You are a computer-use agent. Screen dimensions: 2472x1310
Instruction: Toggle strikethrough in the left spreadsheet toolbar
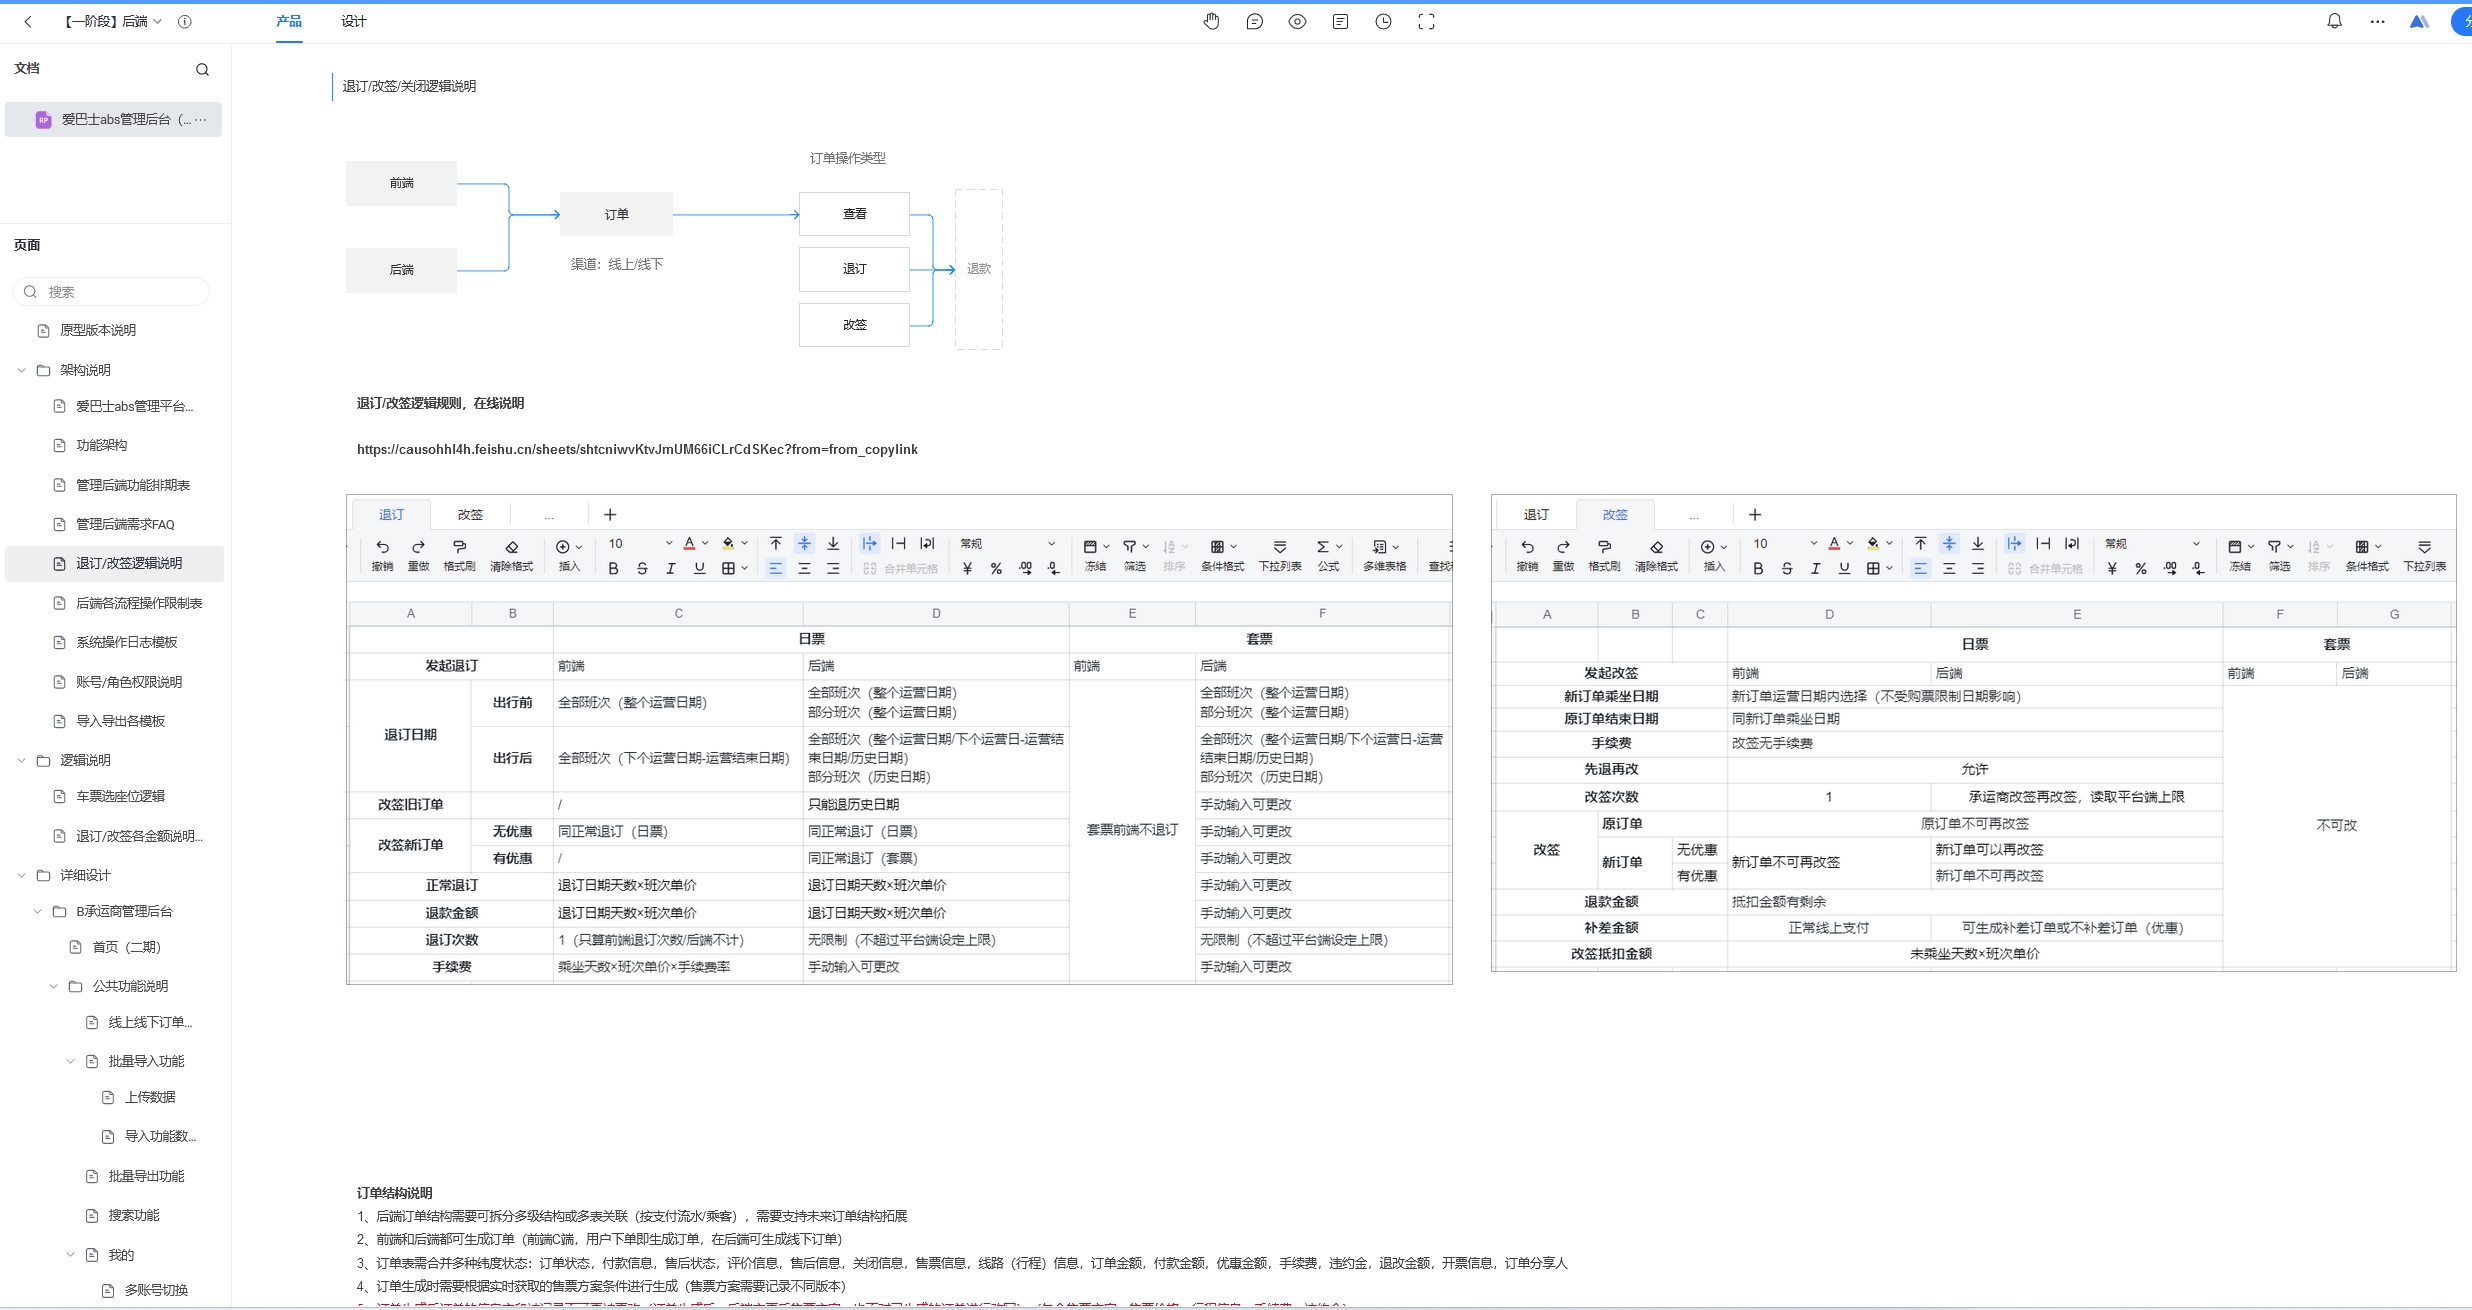pos(642,568)
